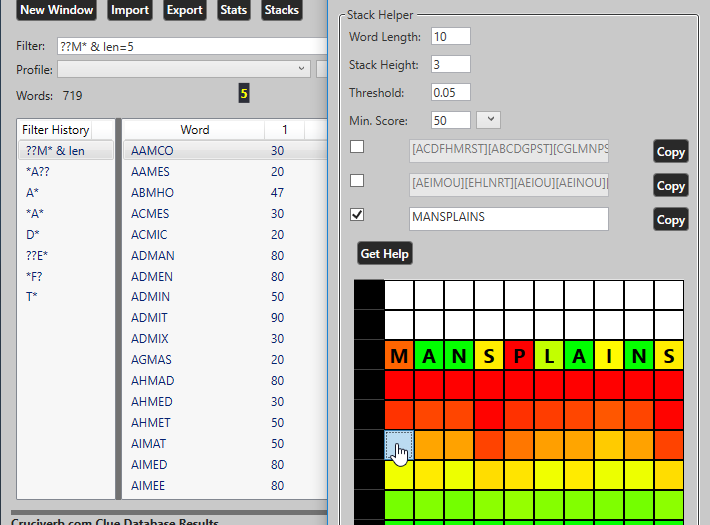
Task: Select '*F?' in Filter History
Action: point(66,276)
